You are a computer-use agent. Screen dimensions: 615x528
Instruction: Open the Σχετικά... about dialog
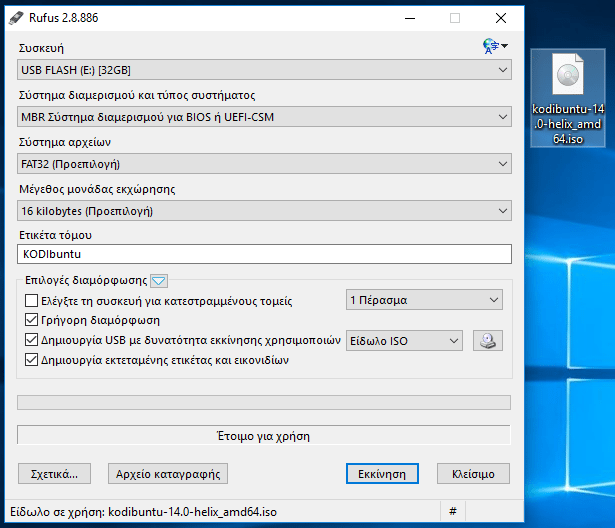54,474
